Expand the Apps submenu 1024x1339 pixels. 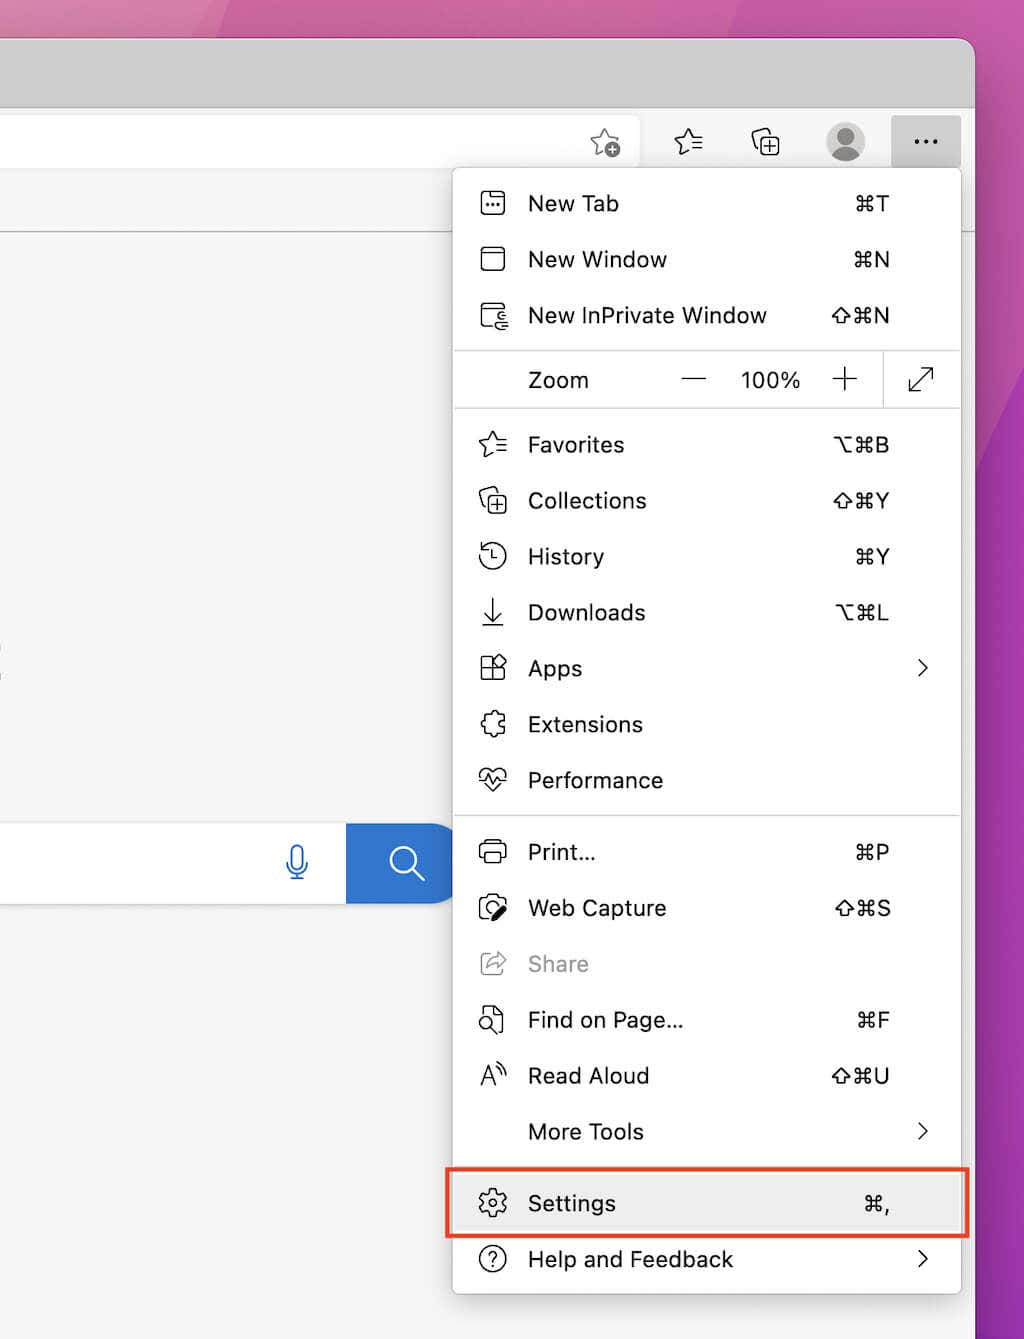point(922,668)
